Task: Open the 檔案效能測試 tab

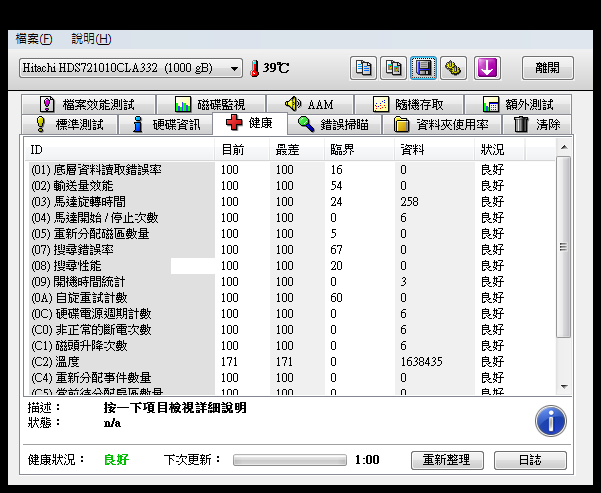Action: click(89, 104)
